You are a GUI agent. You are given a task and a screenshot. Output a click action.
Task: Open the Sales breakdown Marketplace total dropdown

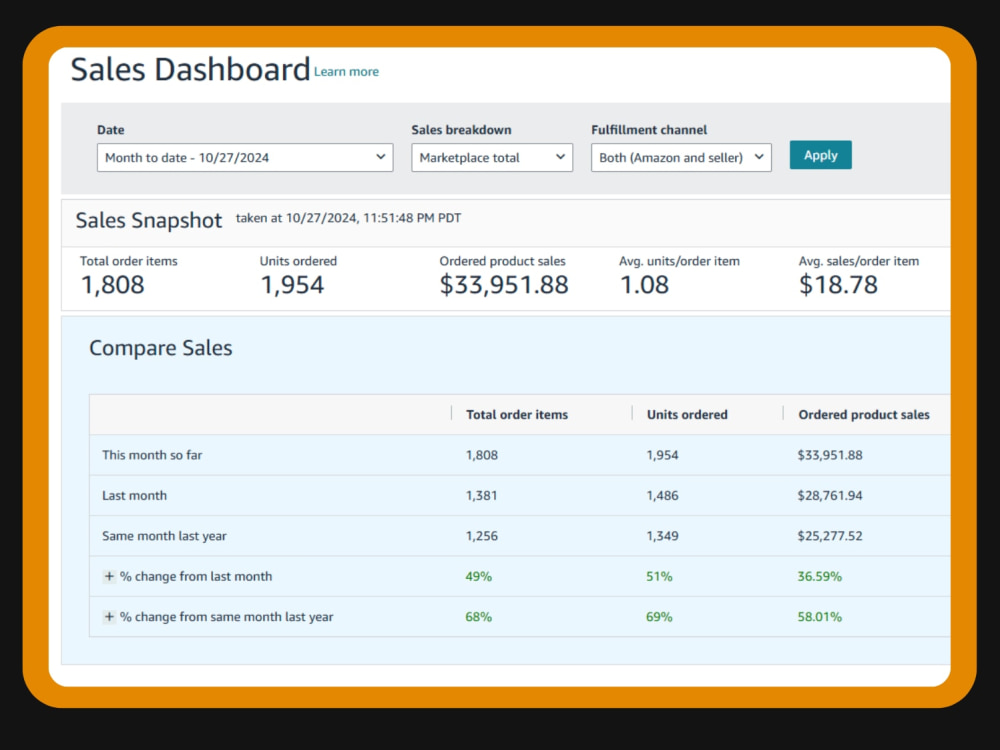coord(492,158)
